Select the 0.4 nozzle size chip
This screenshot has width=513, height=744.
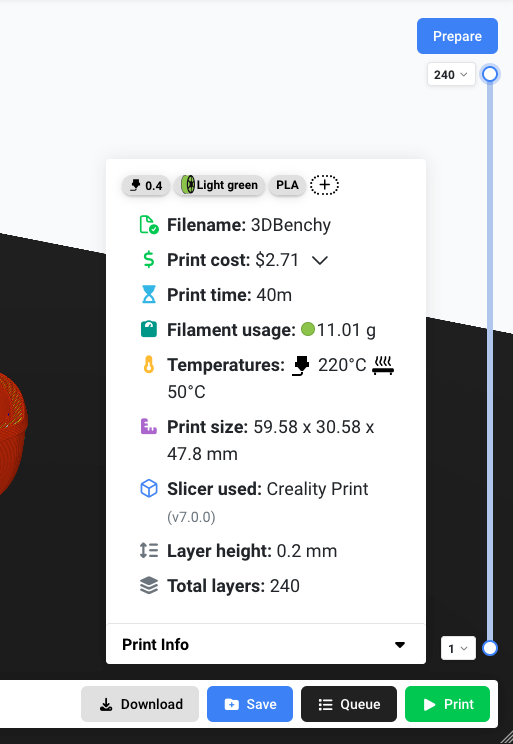click(146, 185)
